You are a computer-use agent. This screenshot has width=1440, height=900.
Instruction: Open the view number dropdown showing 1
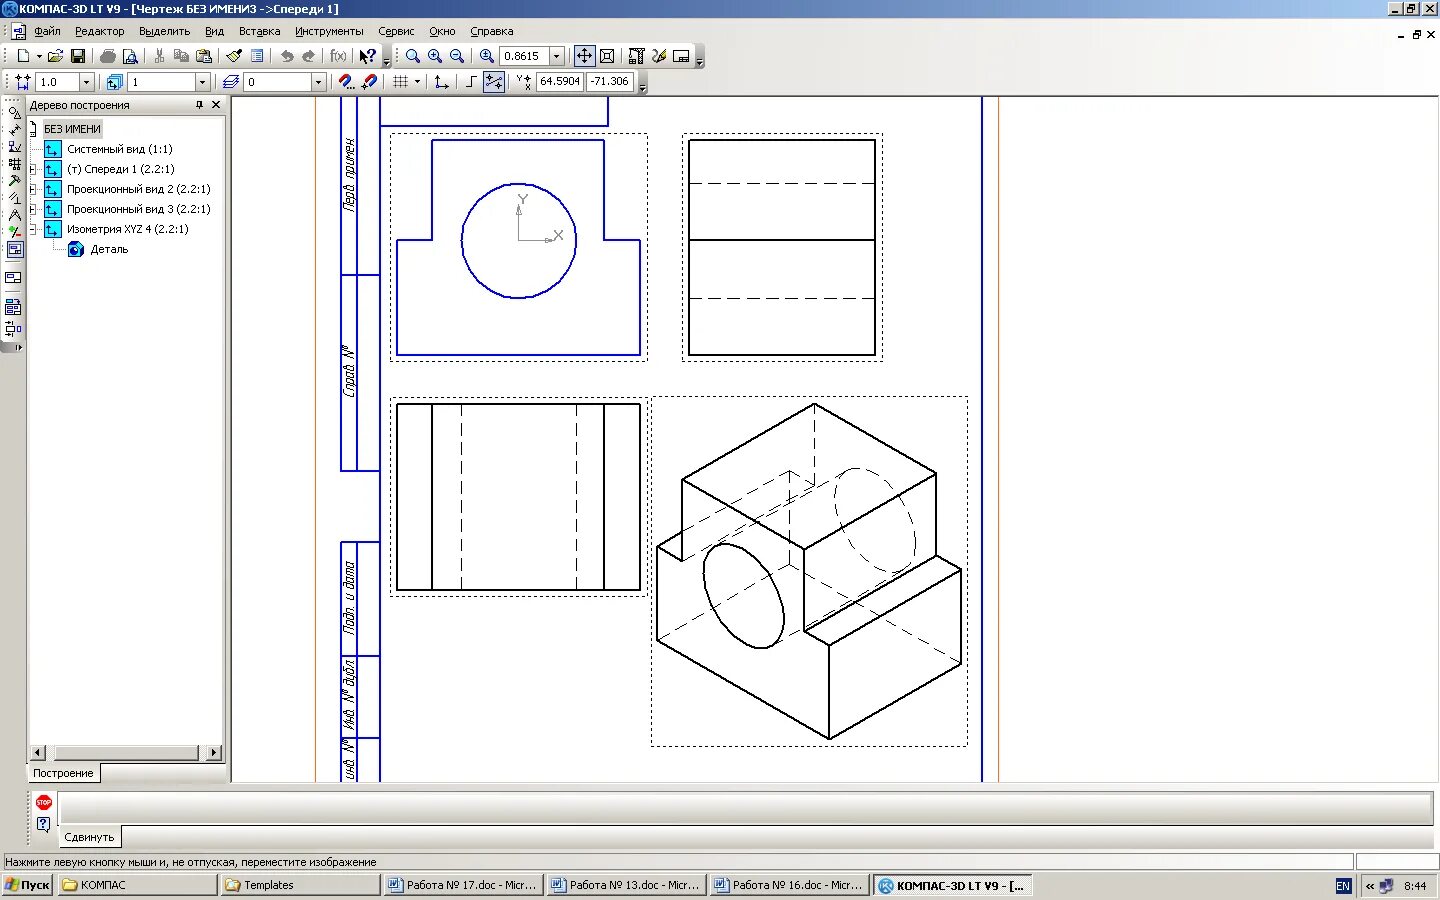[x=202, y=82]
